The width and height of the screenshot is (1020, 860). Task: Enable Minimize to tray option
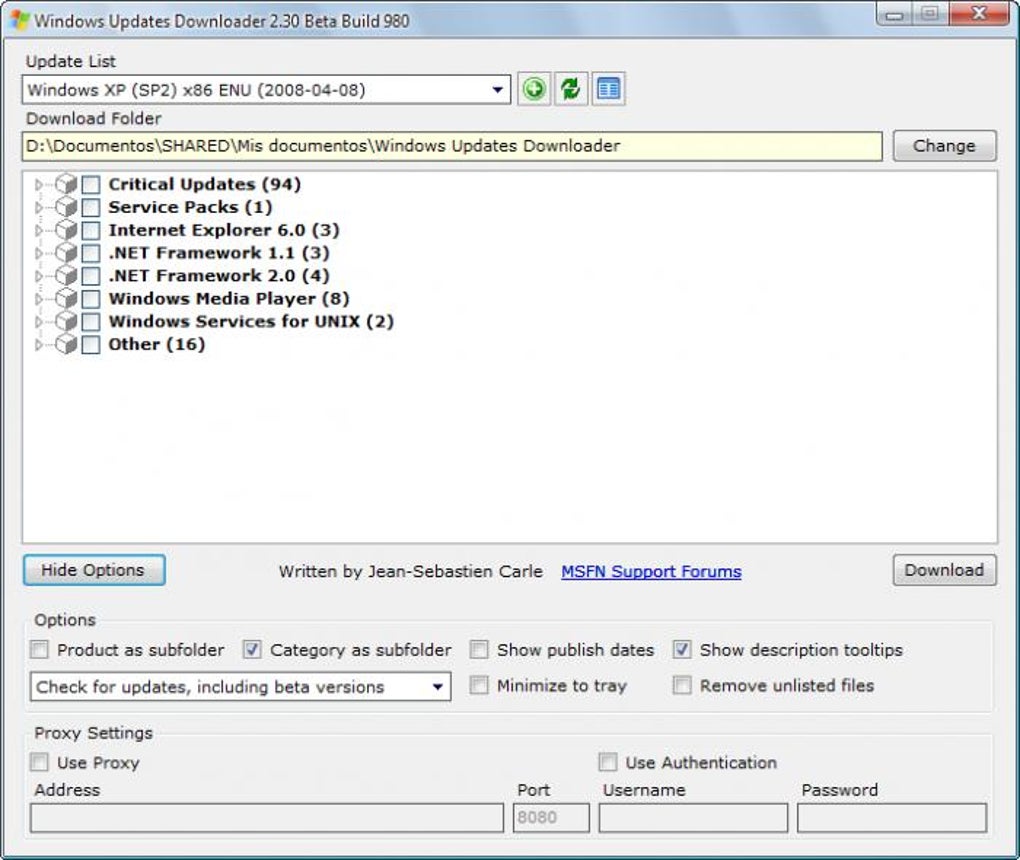[x=479, y=685]
